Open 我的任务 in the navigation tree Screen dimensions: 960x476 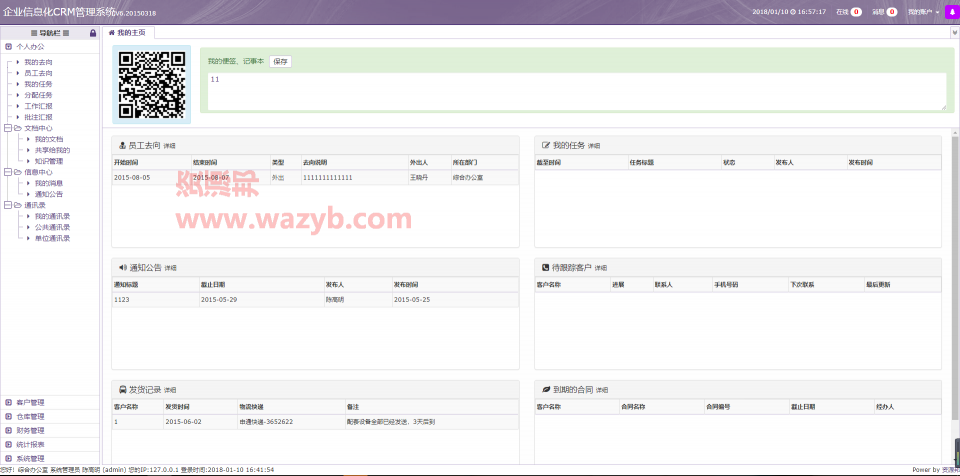pos(38,84)
